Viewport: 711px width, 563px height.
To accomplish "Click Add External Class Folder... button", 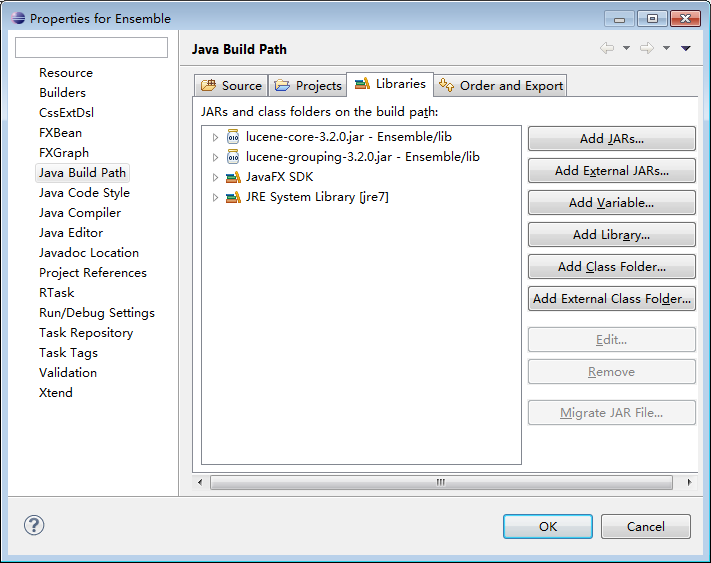I will pos(612,298).
